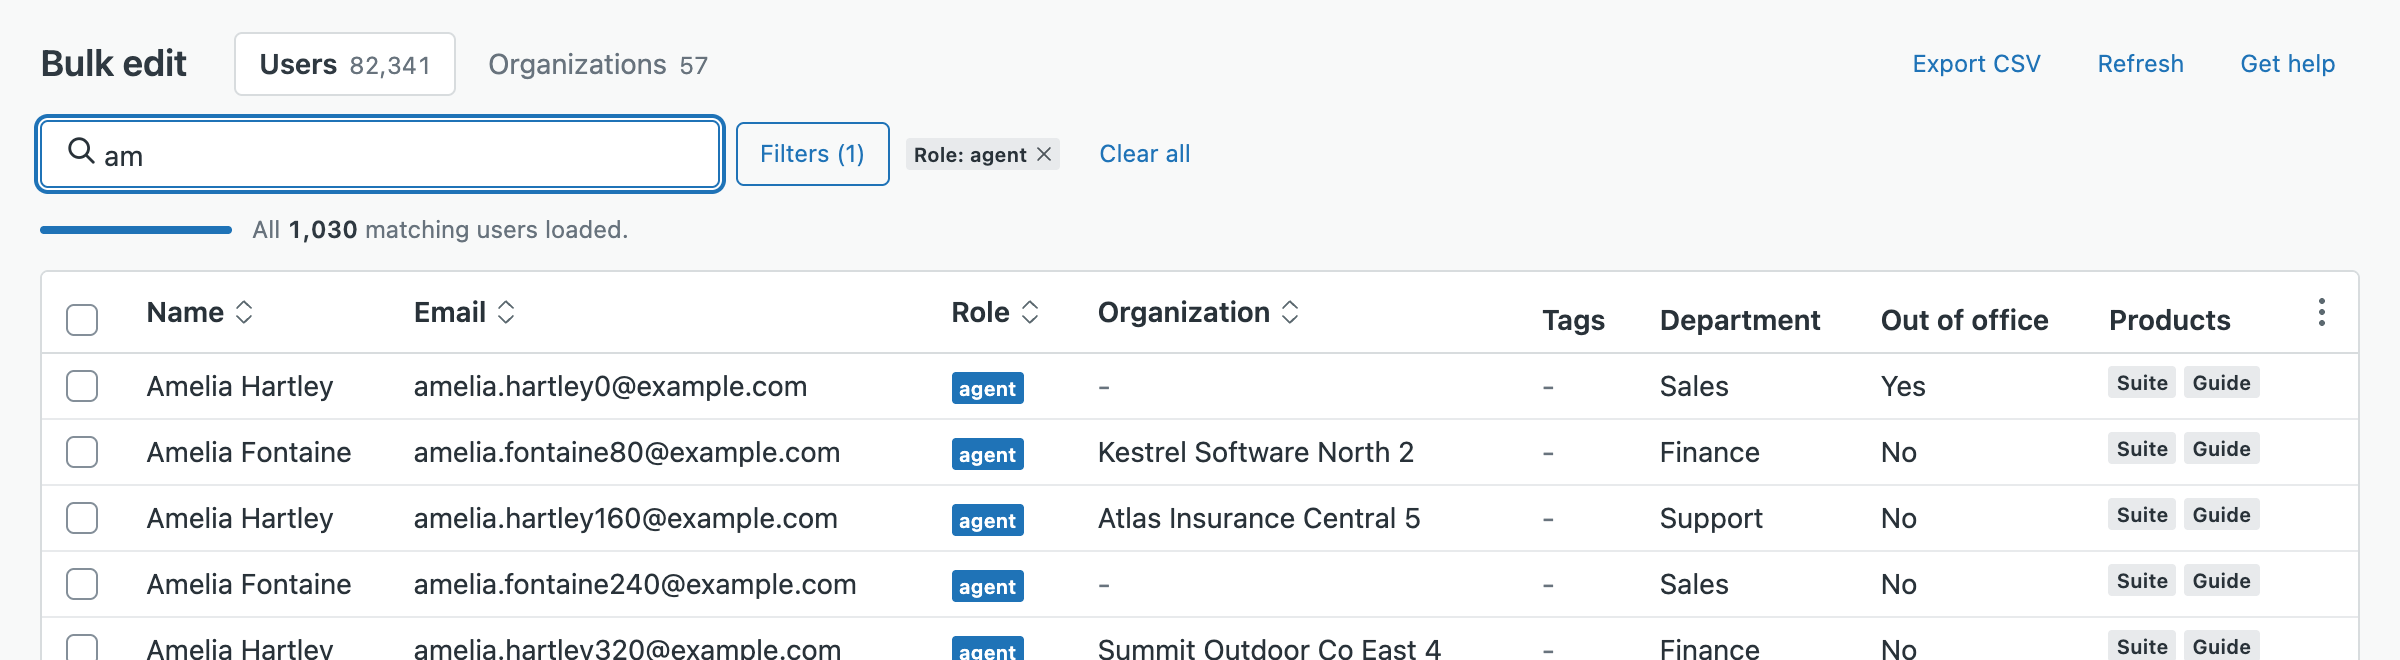2400x660 pixels.
Task: Select the email amelia.fontaine80@example.com
Action: coord(627,452)
